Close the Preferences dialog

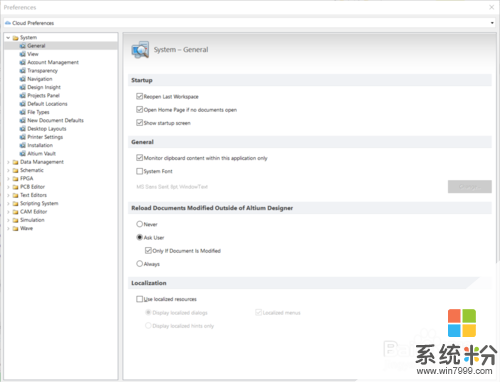[492, 7]
